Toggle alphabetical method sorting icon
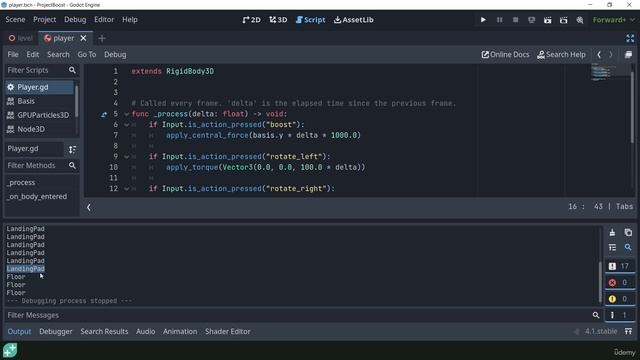 72,149
